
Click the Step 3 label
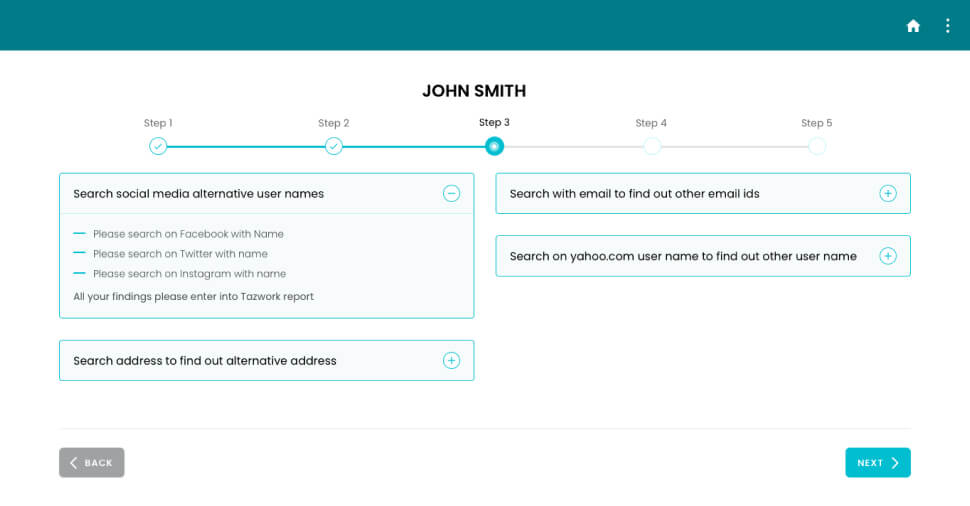[494, 123]
